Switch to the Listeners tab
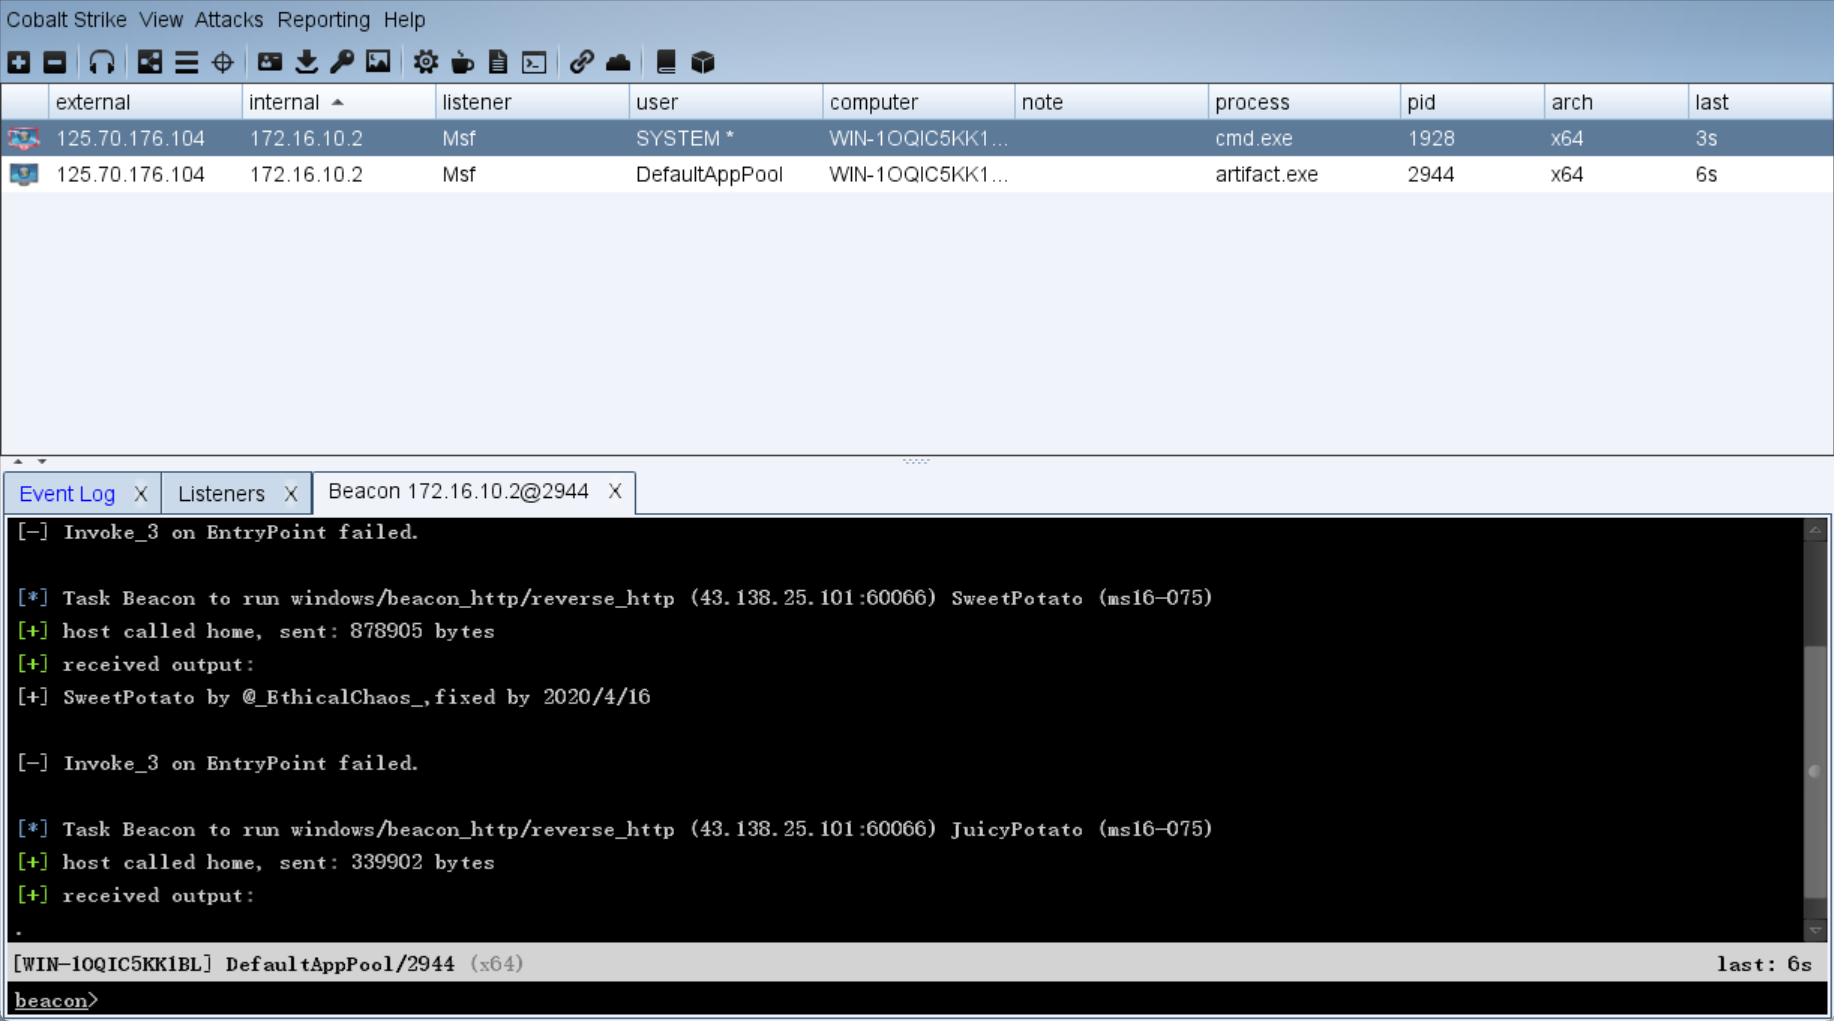 click(221, 494)
